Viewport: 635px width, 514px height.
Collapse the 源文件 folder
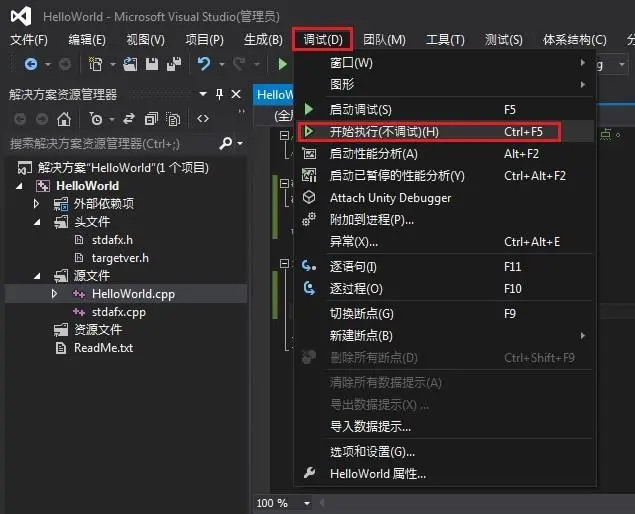tap(37, 276)
